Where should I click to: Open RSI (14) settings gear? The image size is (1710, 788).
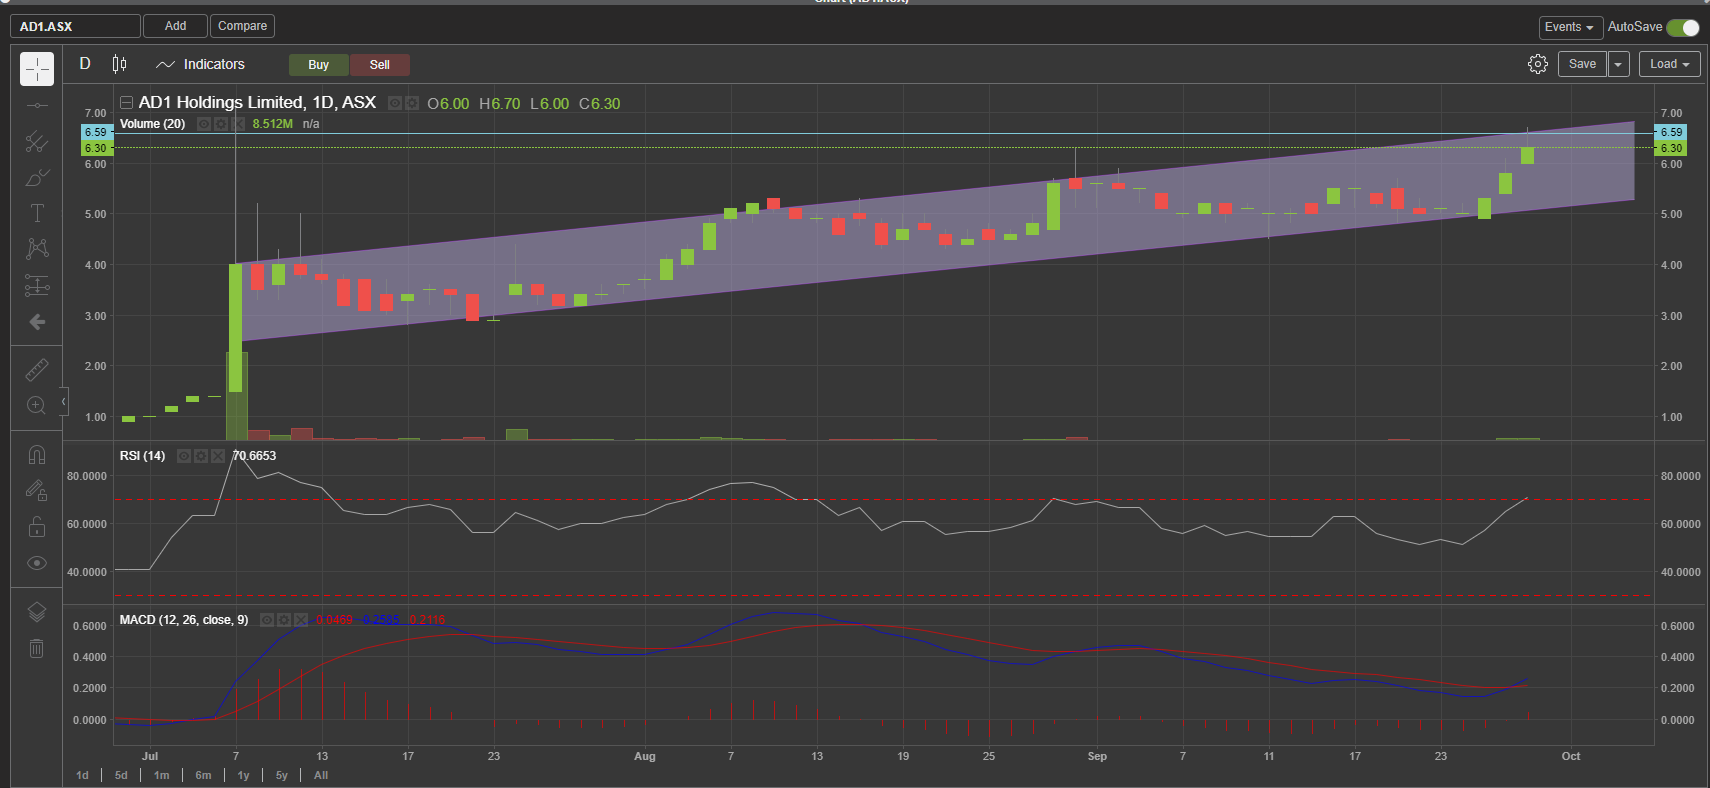pyautogui.click(x=201, y=456)
